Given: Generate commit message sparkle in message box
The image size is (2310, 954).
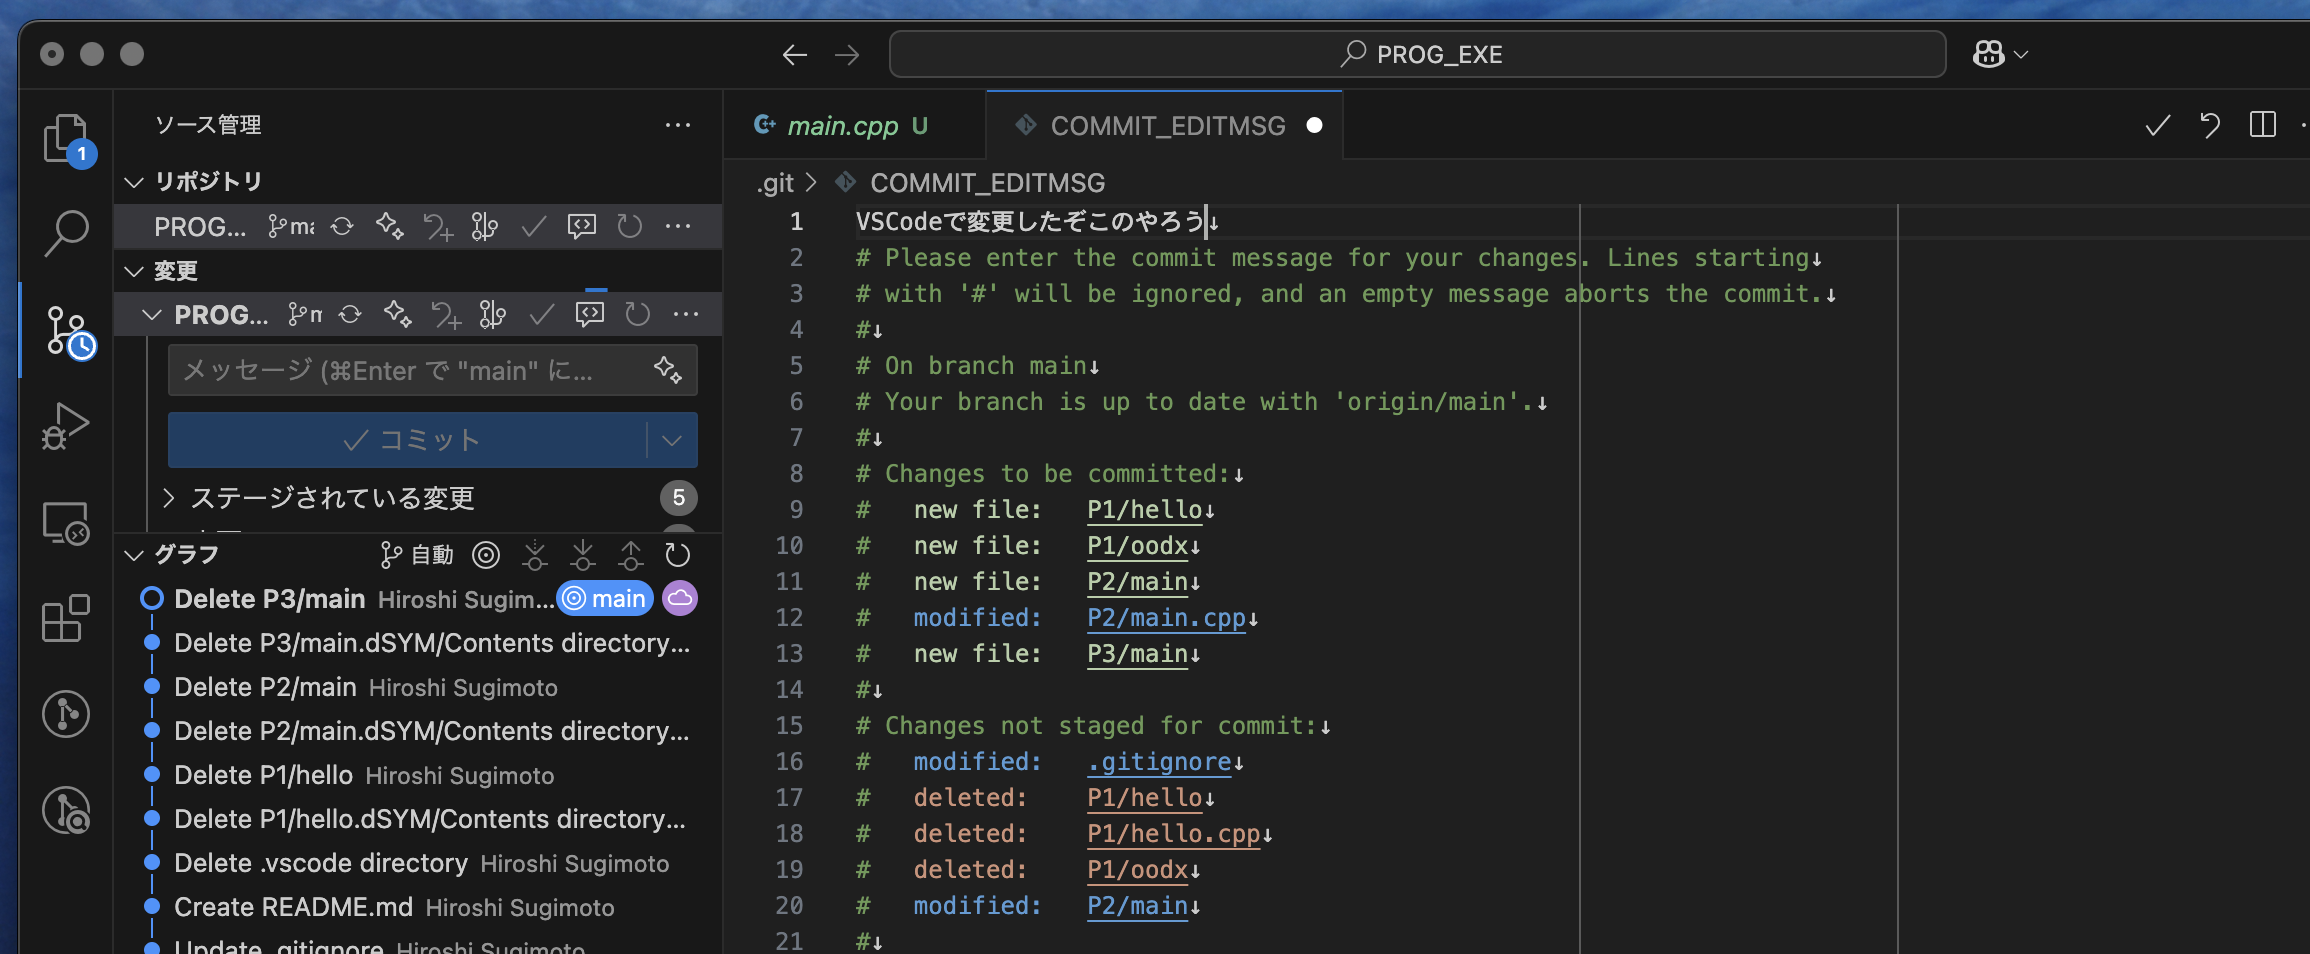Looking at the screenshot, I should [668, 370].
